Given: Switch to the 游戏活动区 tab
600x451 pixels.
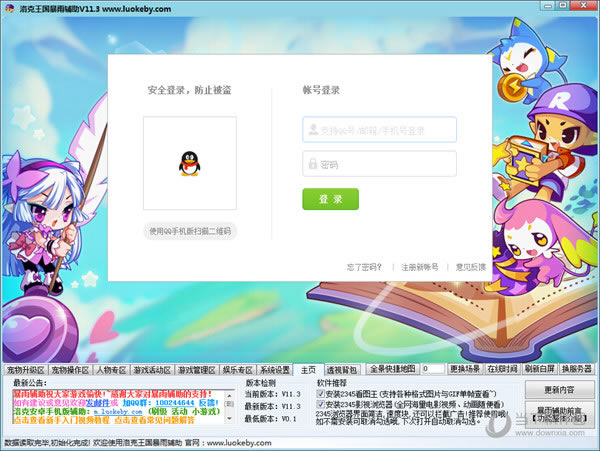Looking at the screenshot, I should [x=152, y=370].
